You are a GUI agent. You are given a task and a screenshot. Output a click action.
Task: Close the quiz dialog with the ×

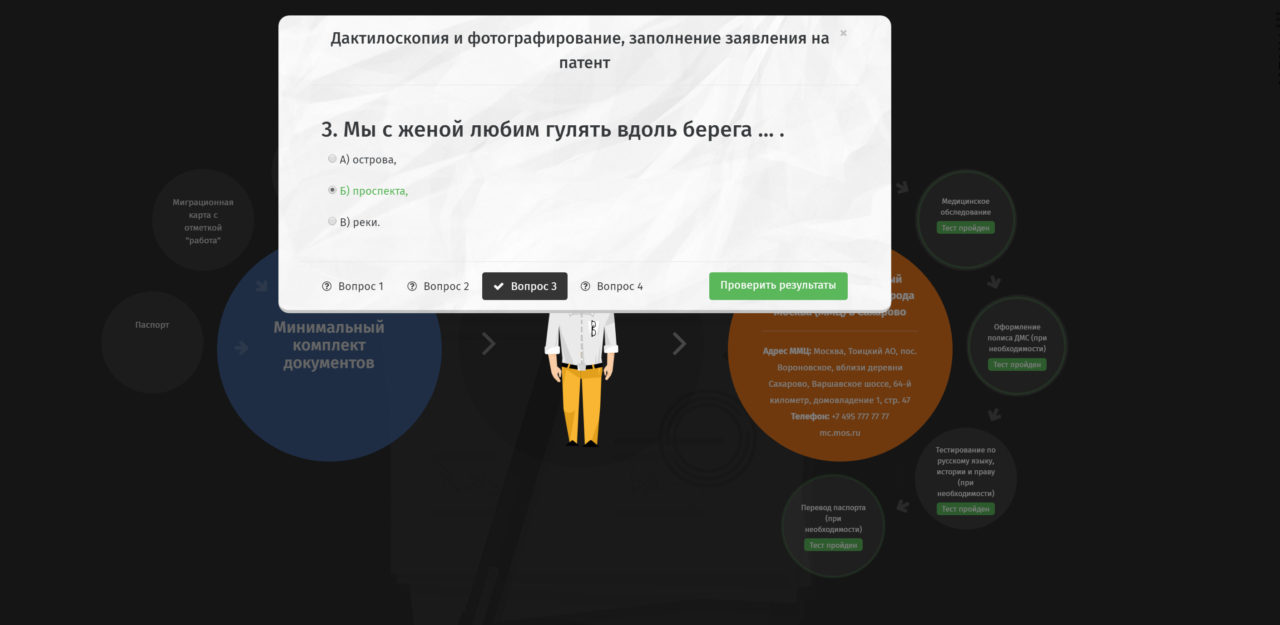(843, 33)
